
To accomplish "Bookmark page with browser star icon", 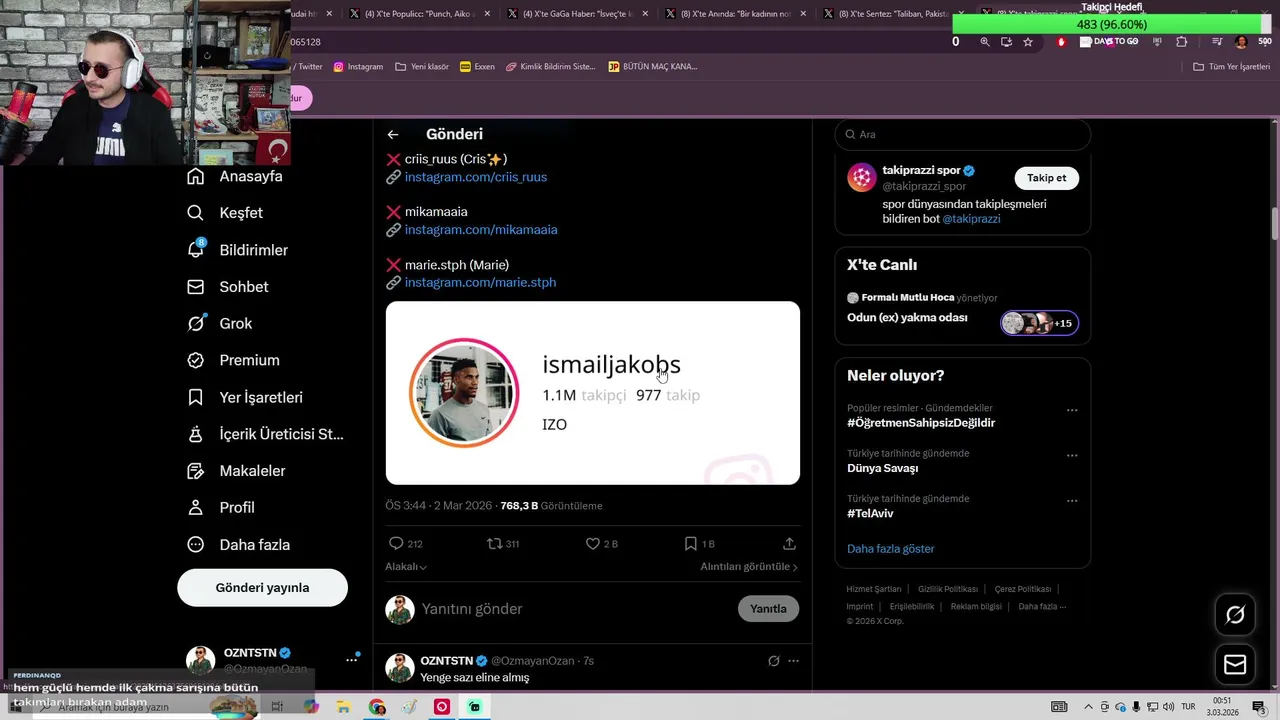I will pyautogui.click(x=1028, y=42).
